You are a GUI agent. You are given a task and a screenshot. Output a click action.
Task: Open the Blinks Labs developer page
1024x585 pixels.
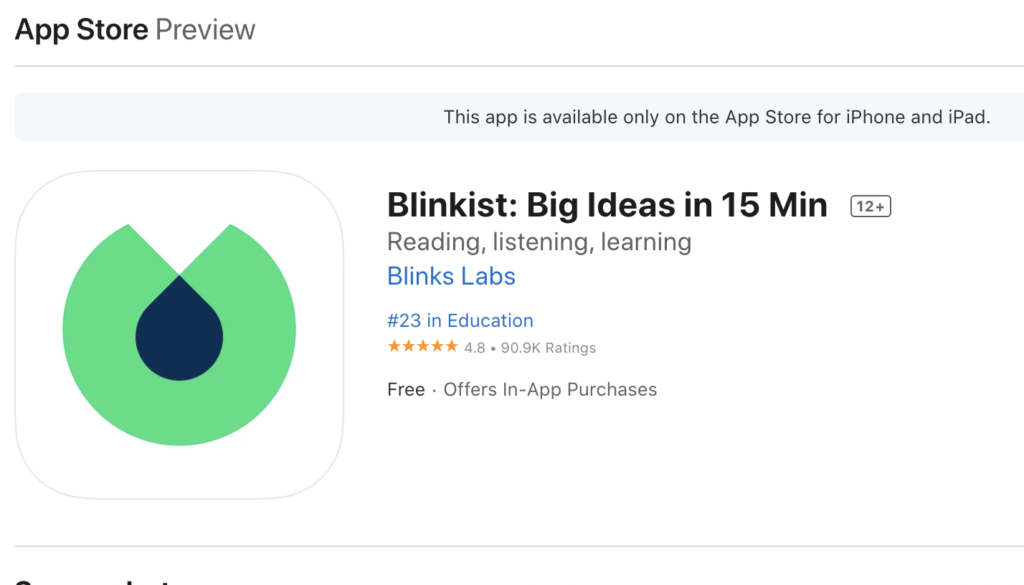[x=451, y=276]
